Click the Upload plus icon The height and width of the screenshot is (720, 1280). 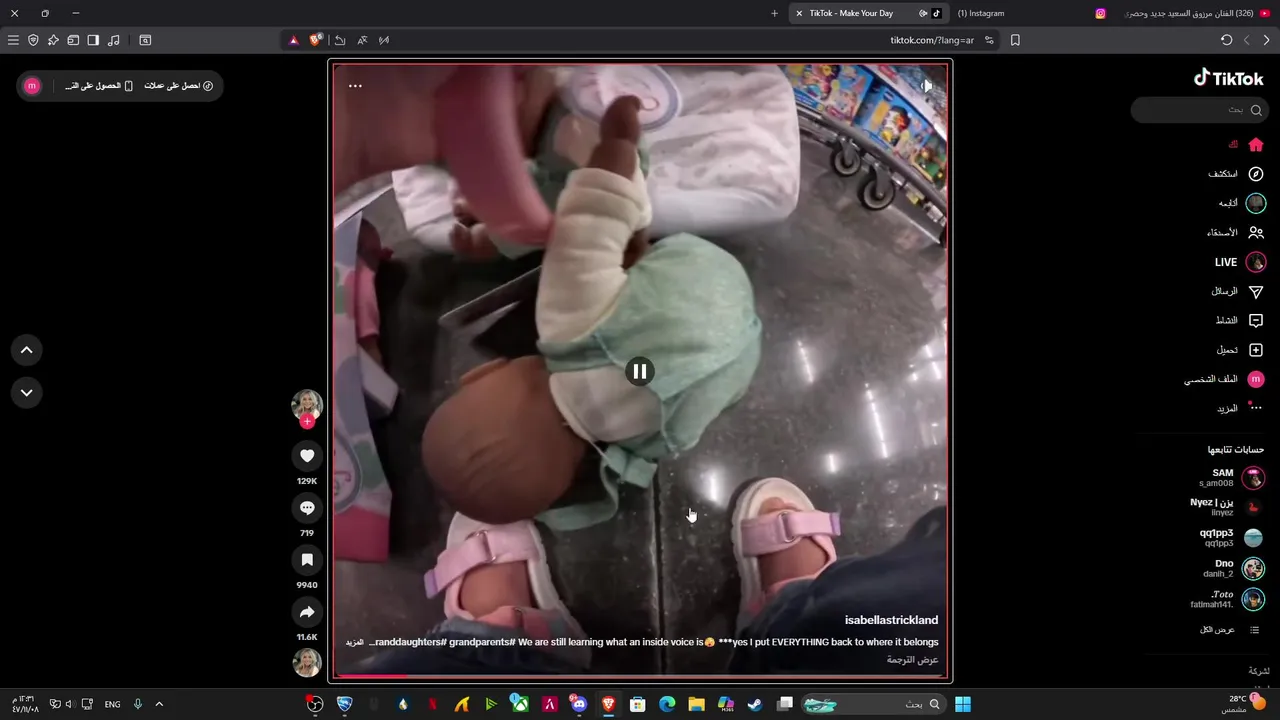pyautogui.click(x=1256, y=350)
